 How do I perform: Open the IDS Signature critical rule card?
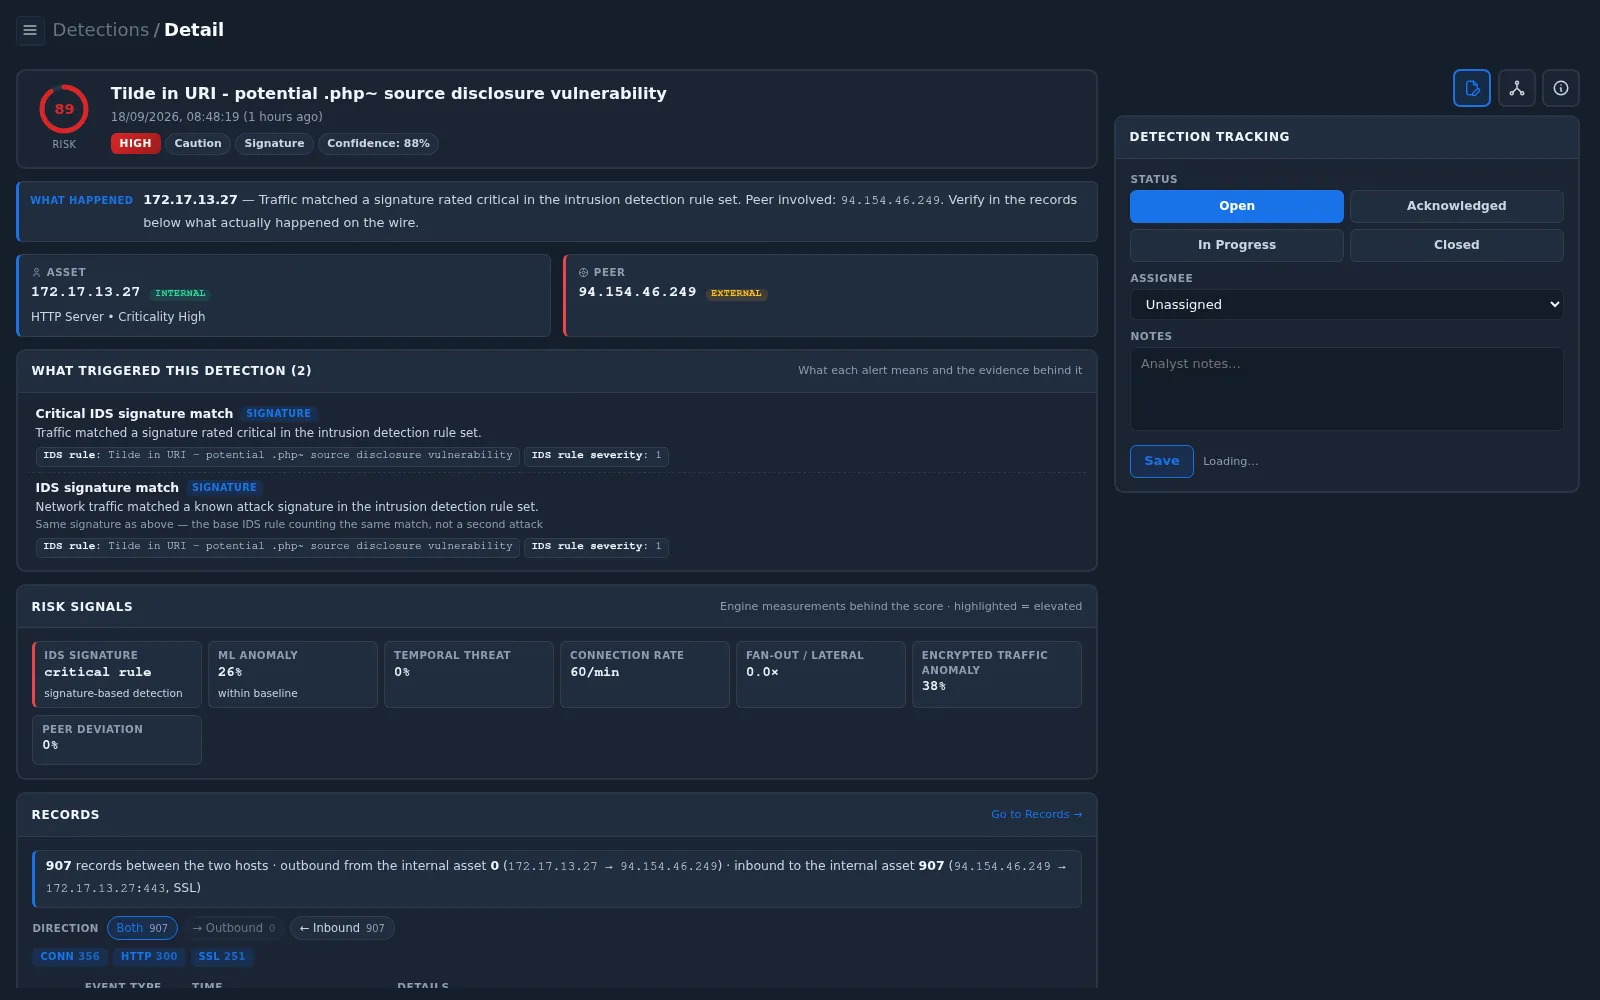pos(117,675)
